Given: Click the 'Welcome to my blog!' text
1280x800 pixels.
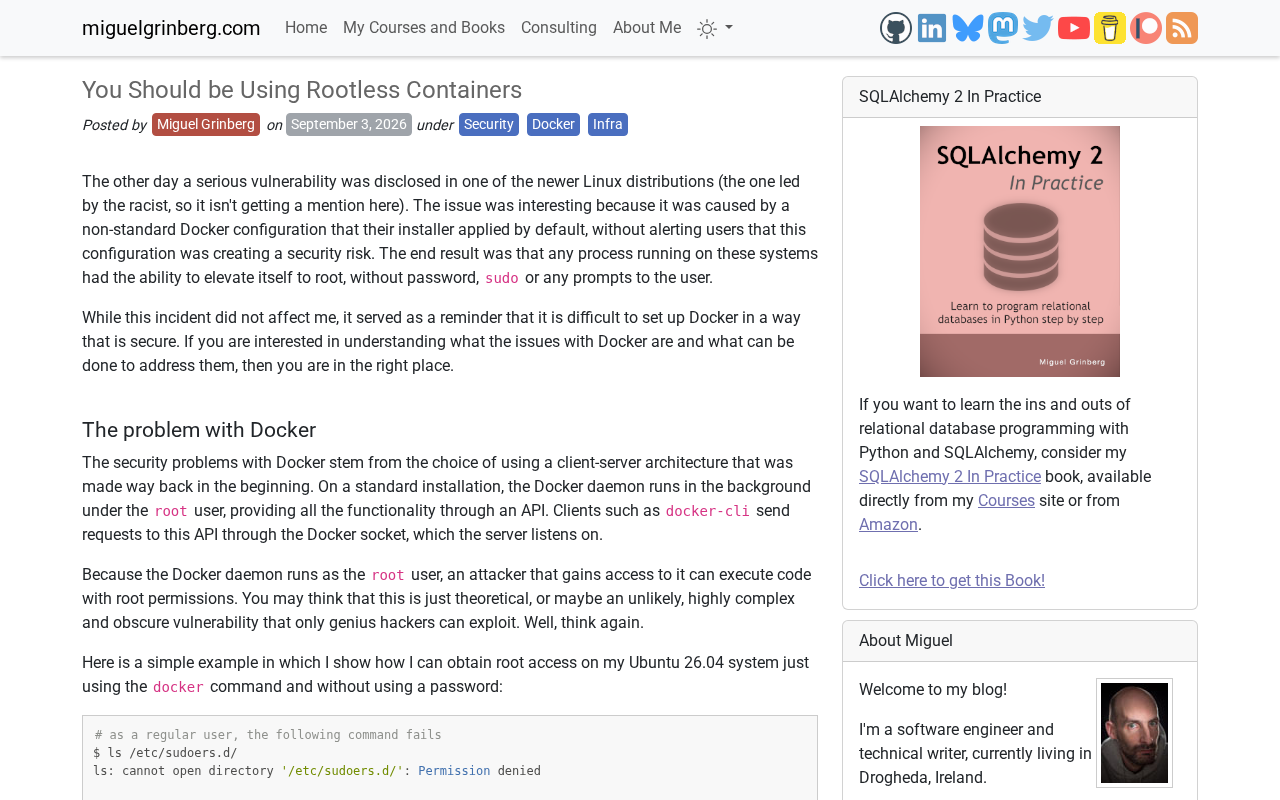Looking at the screenshot, I should tap(933, 690).
